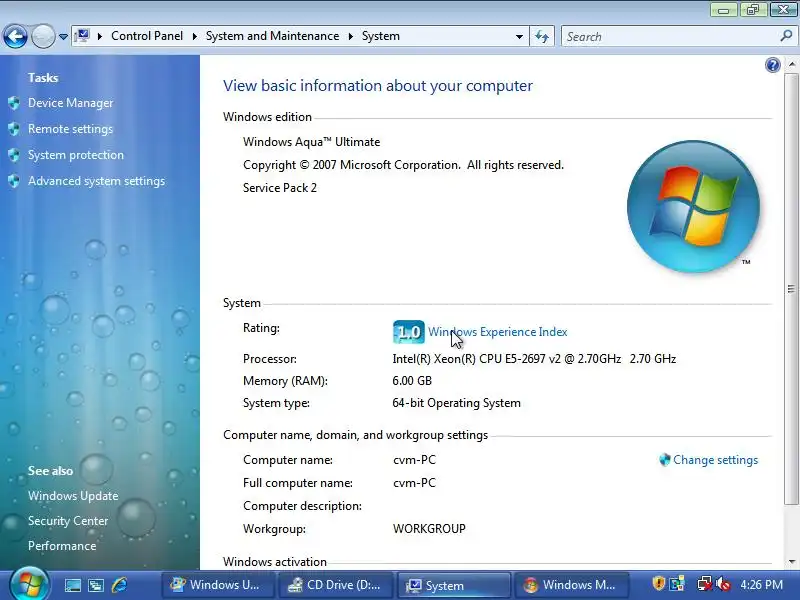Open System protection task link
This screenshot has height=600, width=800.
[76, 155]
